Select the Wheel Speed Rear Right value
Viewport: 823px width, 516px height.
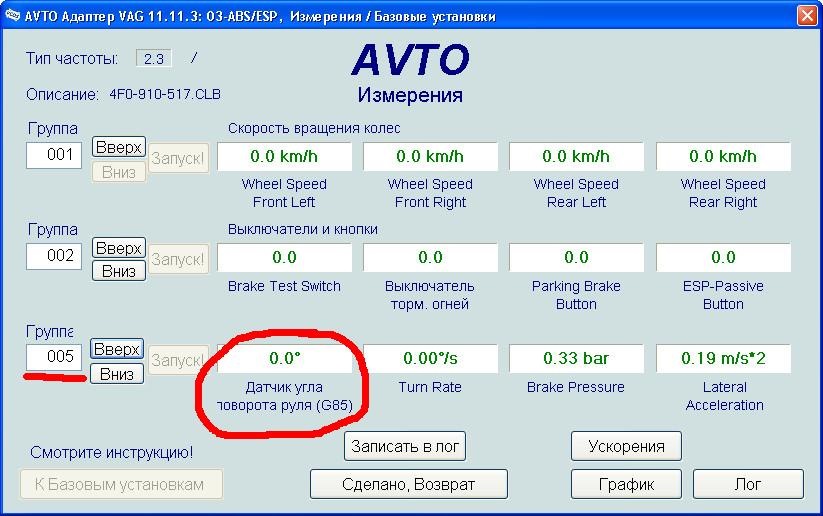click(723, 156)
